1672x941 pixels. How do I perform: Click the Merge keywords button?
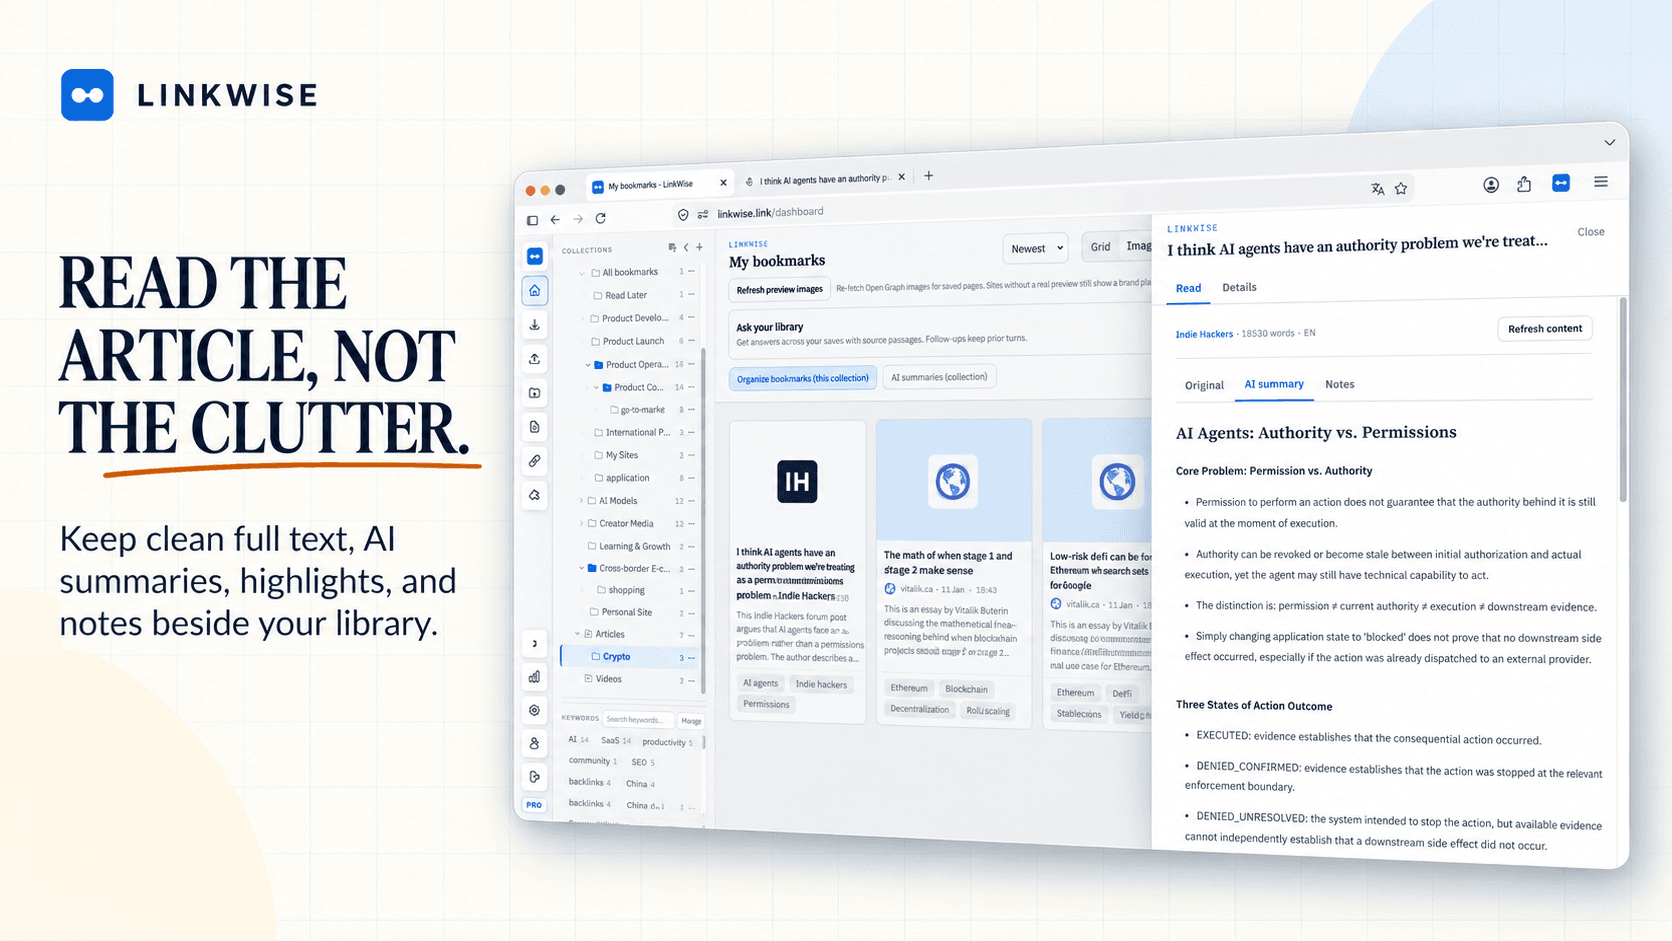(691, 721)
